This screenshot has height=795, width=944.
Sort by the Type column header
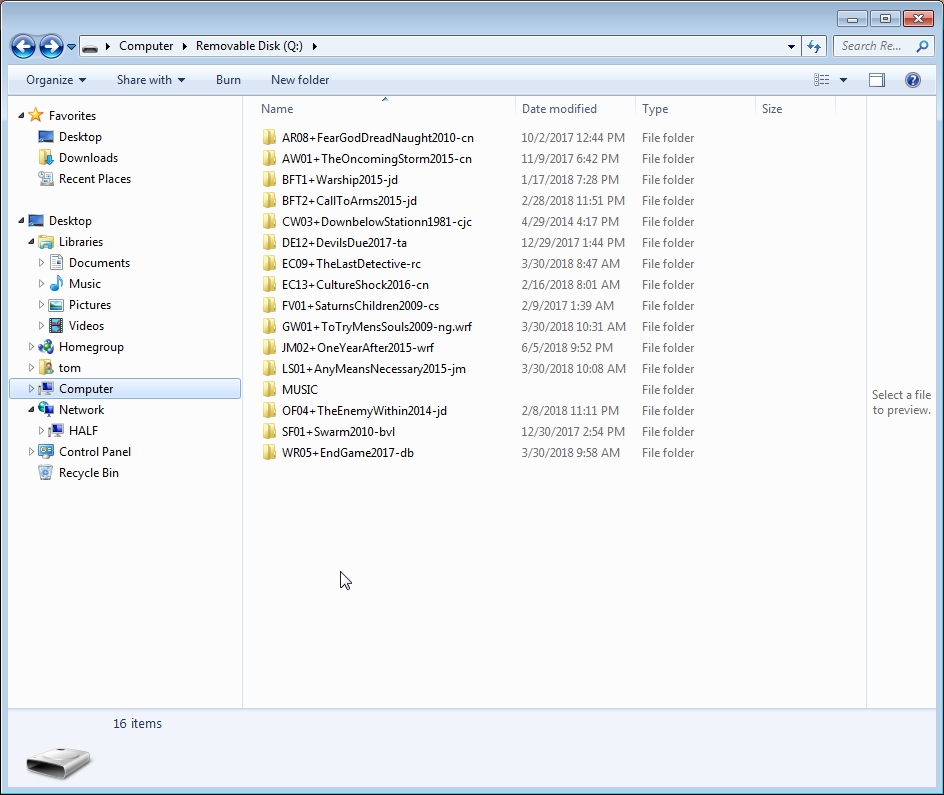point(655,109)
